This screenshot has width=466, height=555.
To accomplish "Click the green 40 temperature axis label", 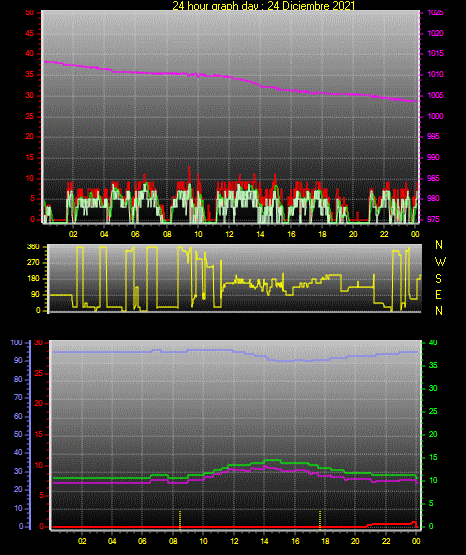I will pyautogui.click(x=433, y=342).
